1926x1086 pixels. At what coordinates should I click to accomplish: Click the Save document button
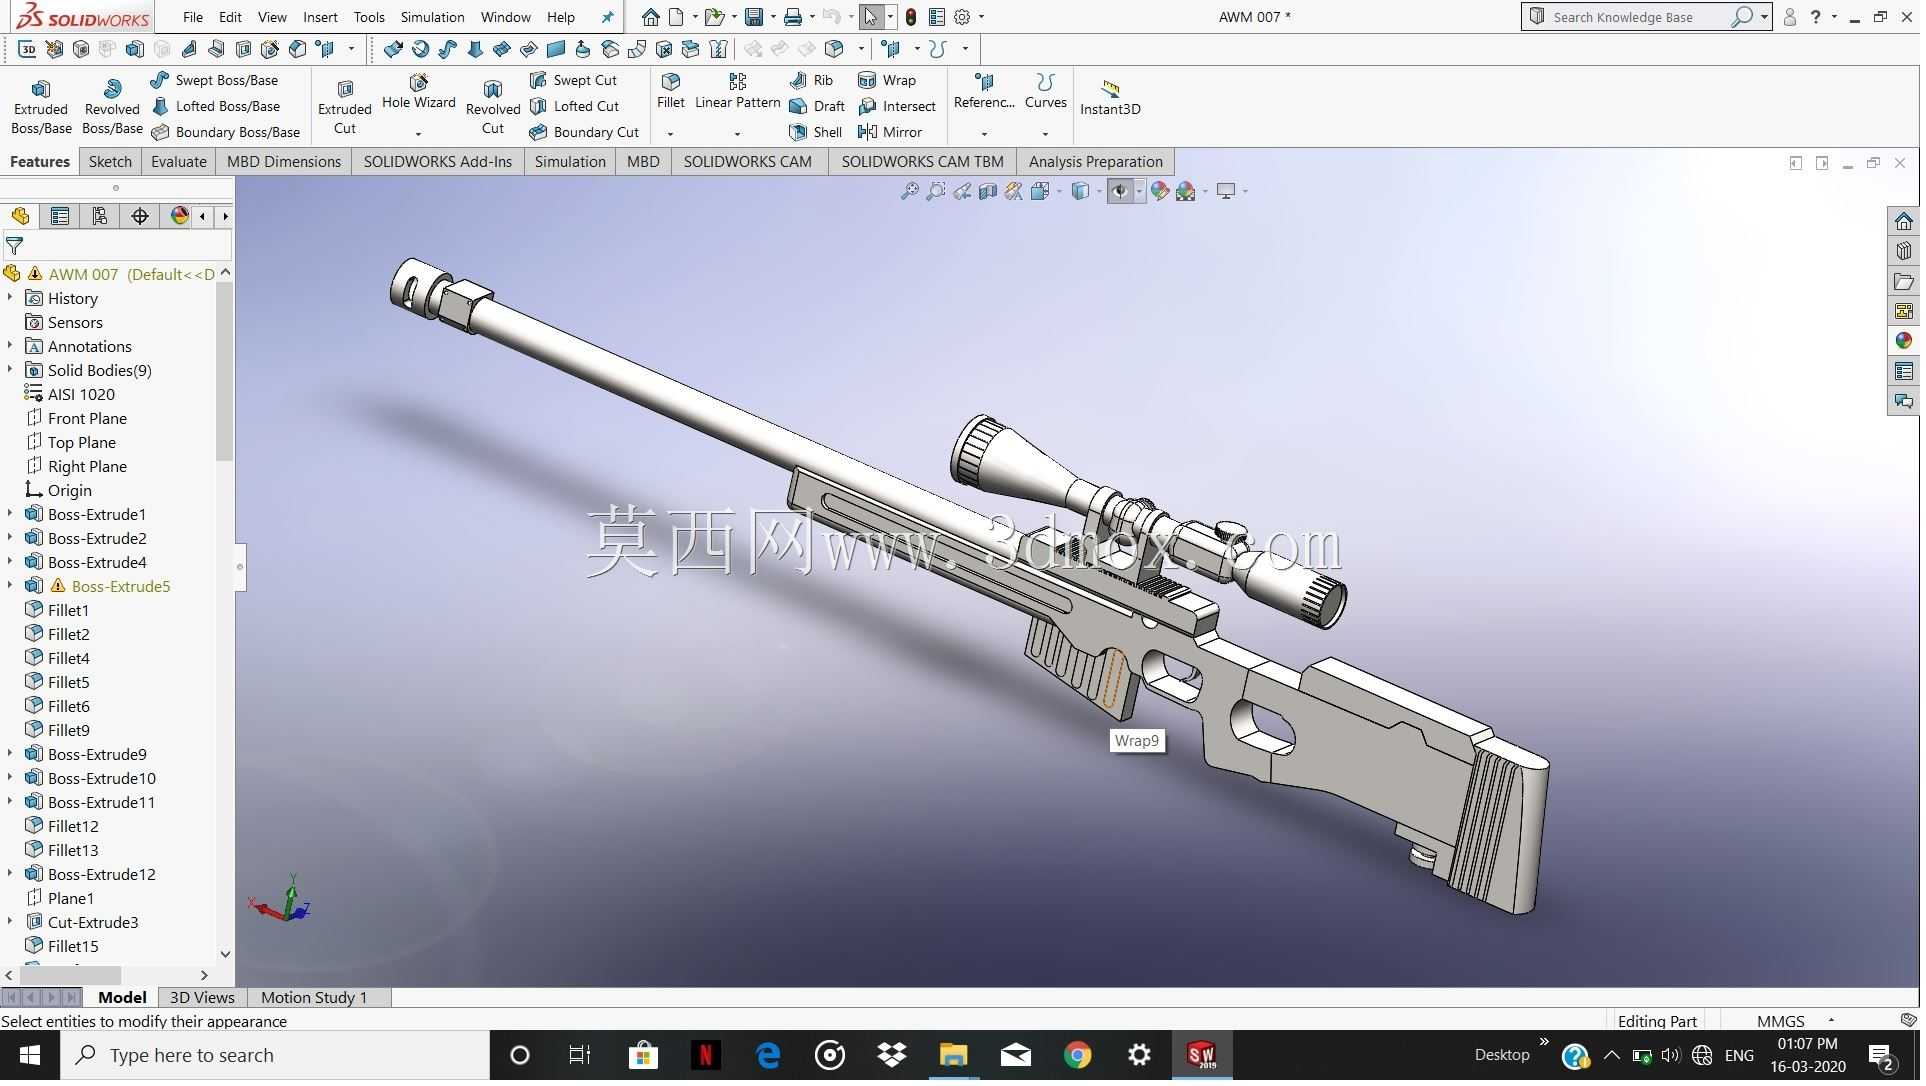754,17
